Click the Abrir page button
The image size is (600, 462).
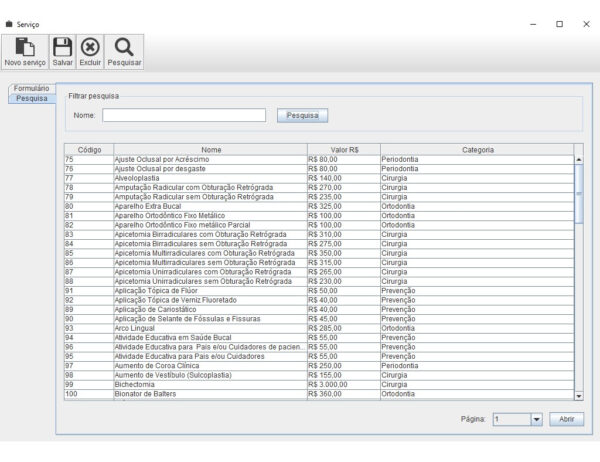566,419
